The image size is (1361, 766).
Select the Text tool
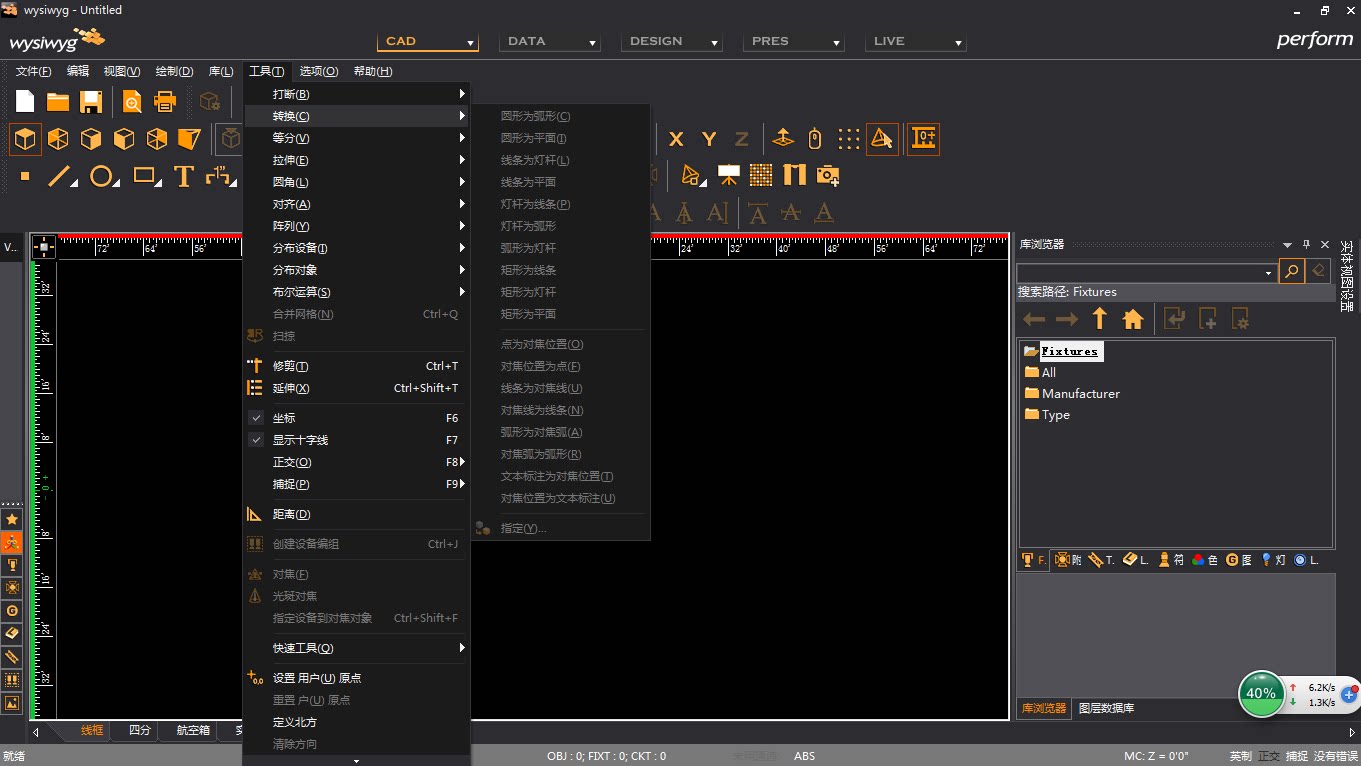click(x=183, y=177)
